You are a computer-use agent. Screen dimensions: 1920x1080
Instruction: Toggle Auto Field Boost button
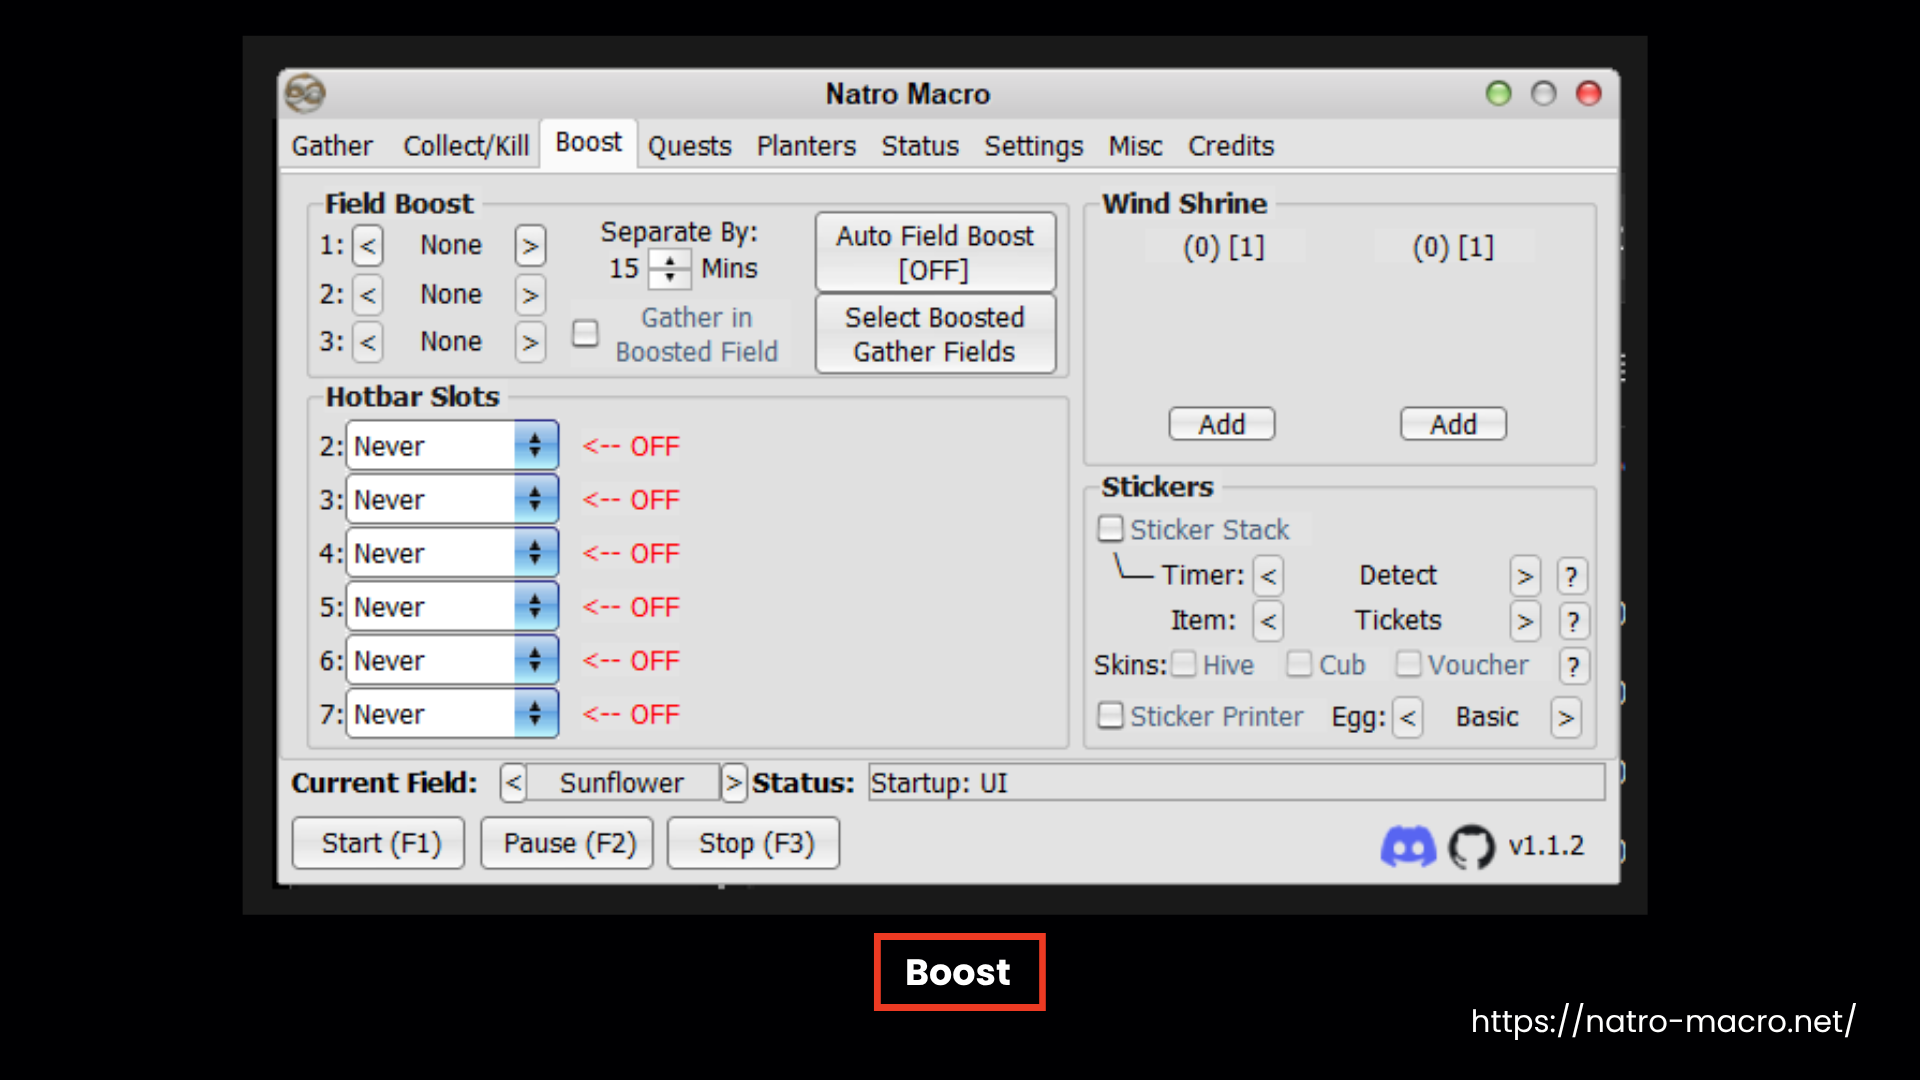click(x=935, y=253)
